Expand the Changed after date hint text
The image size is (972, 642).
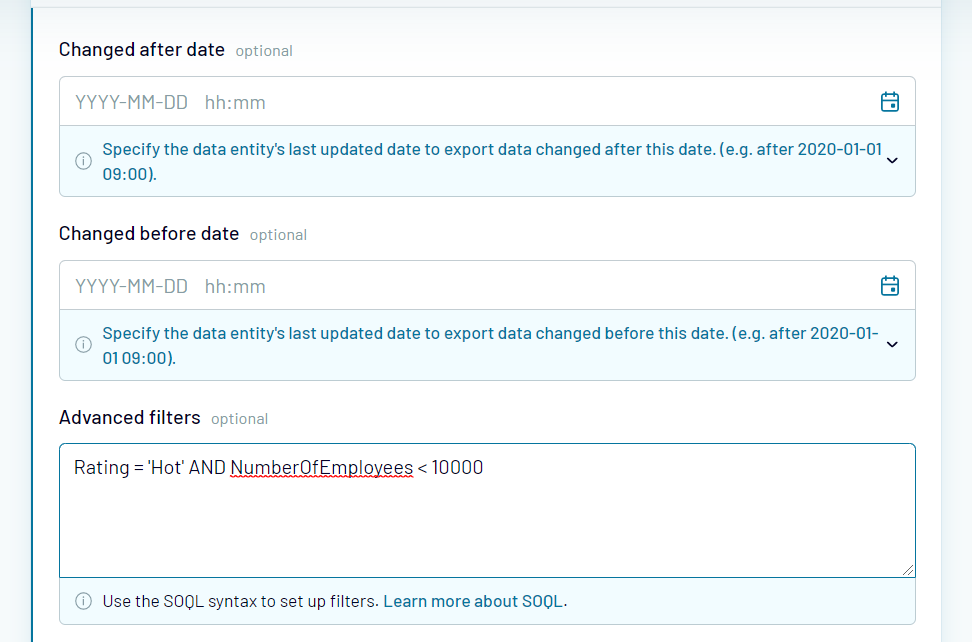tap(891, 160)
